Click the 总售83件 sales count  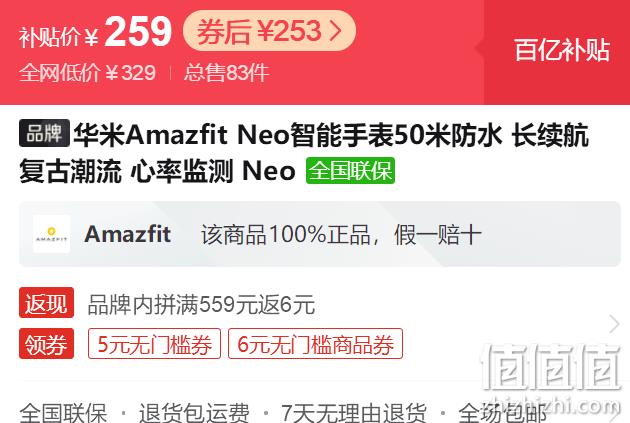[226, 73]
